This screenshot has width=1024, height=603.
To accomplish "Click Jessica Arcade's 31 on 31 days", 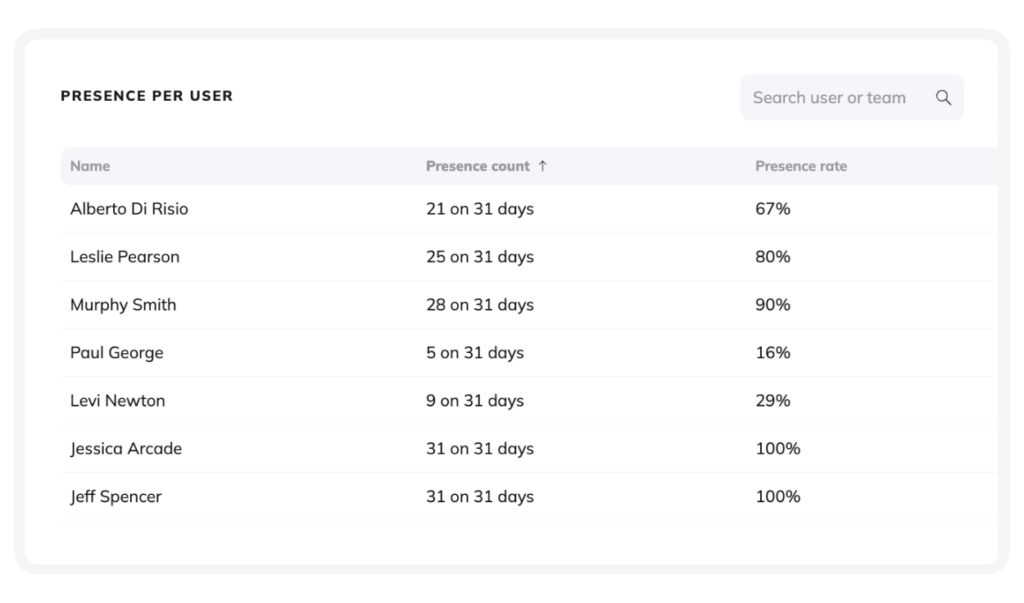I will [480, 449].
